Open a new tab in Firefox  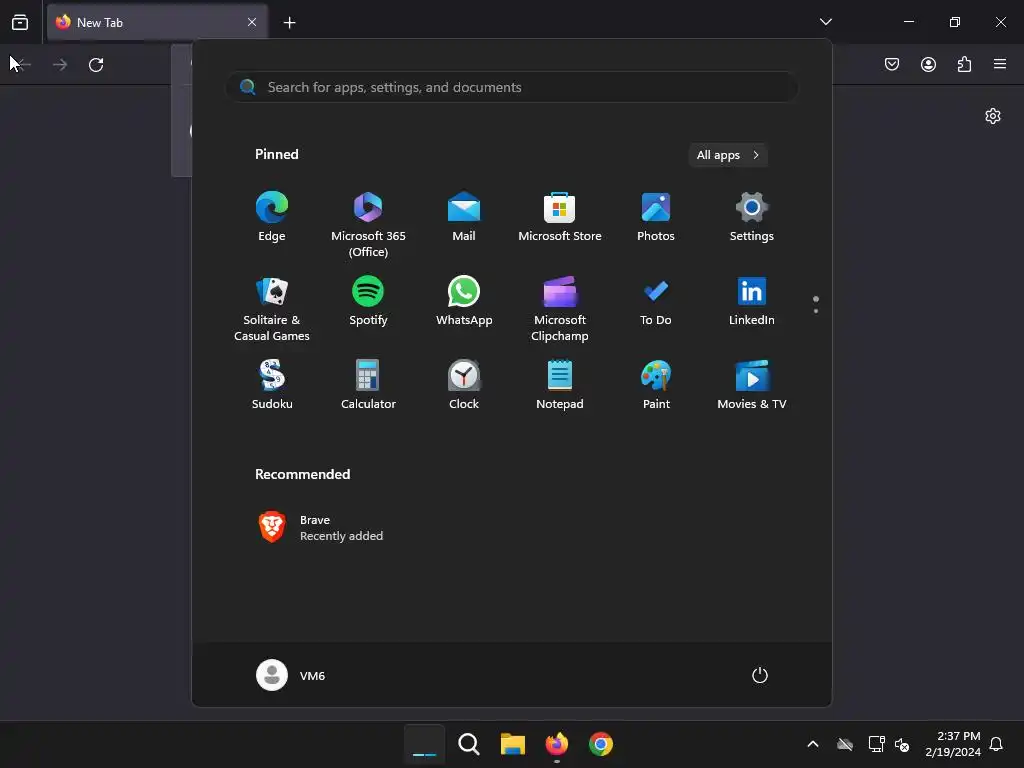[289, 23]
